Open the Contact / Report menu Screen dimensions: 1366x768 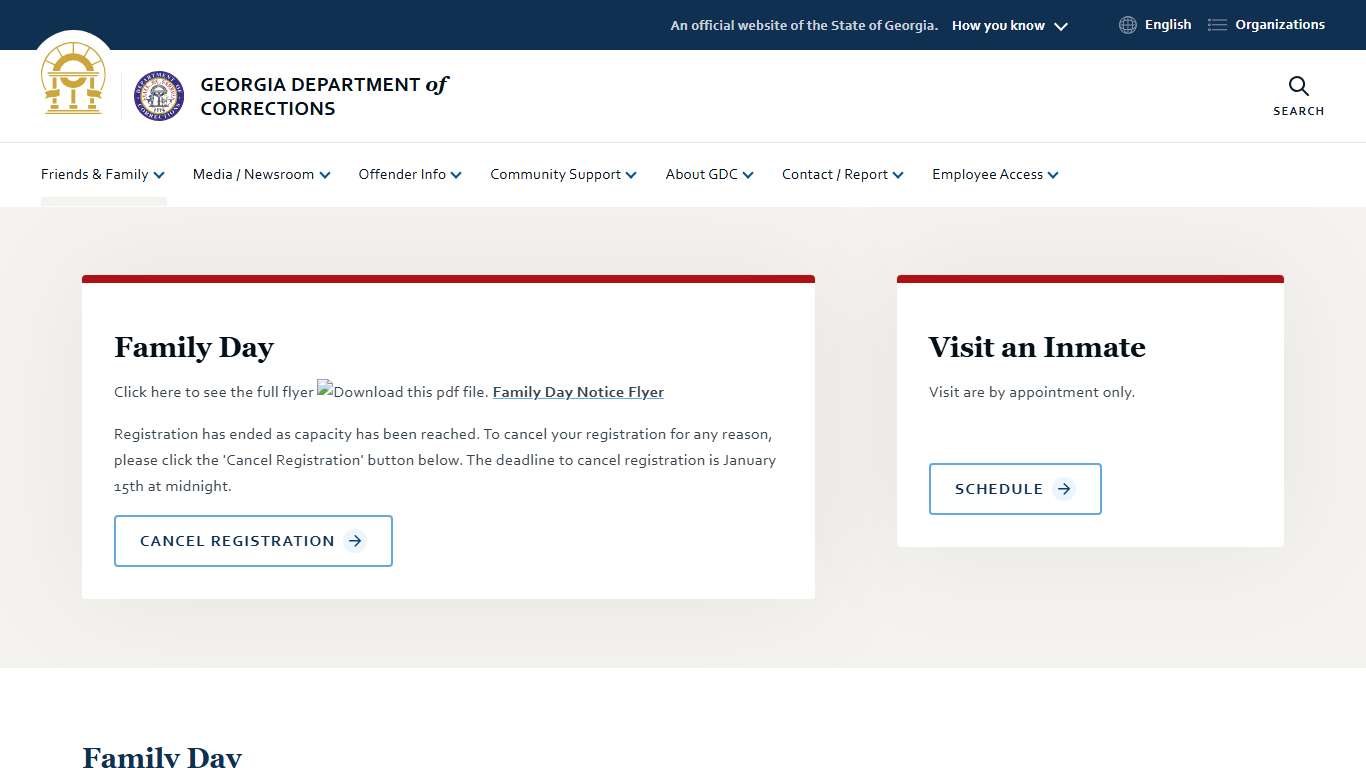842,174
